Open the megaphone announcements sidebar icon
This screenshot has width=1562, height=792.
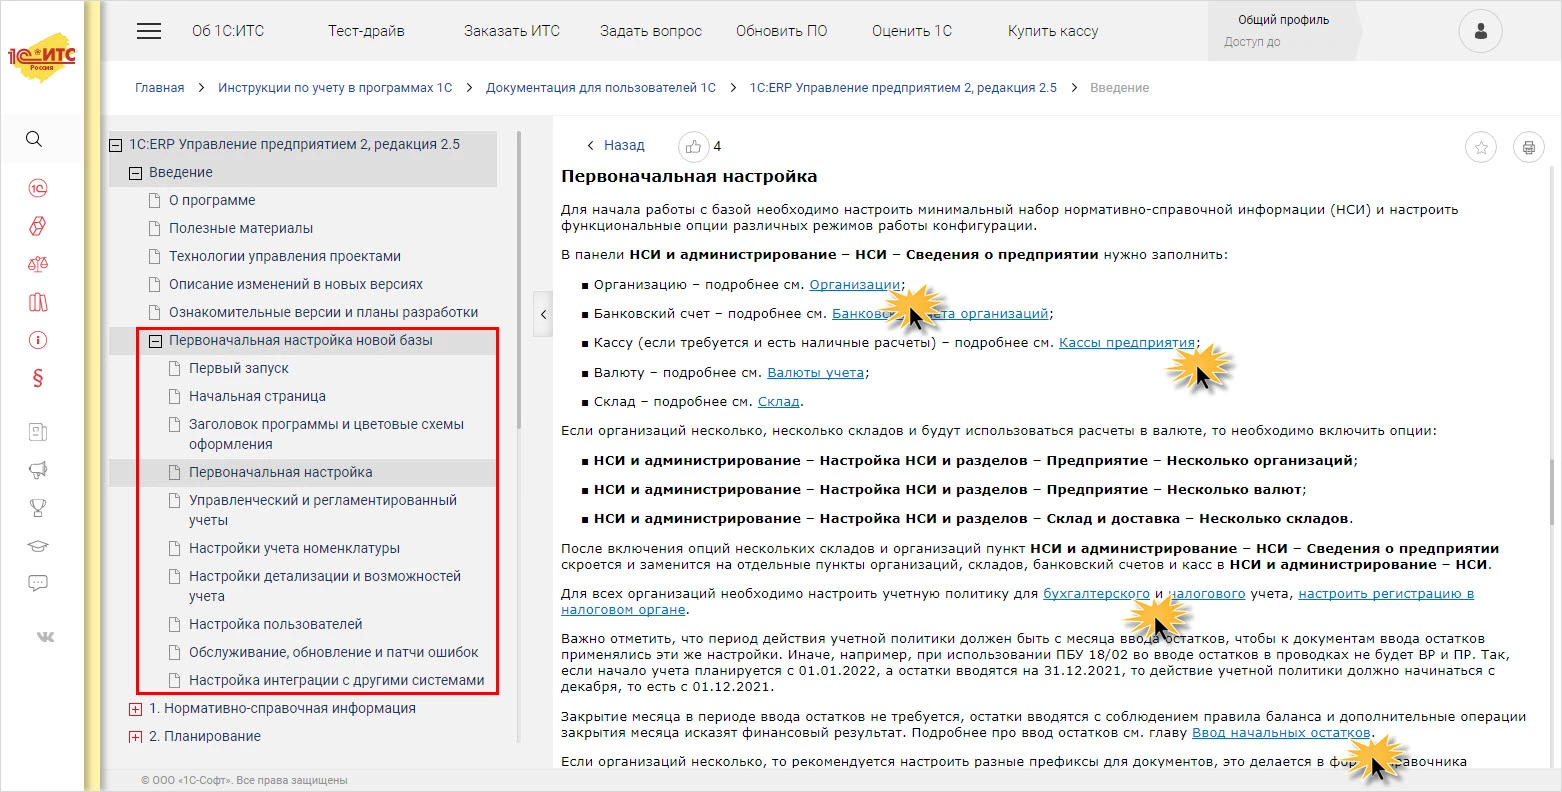coord(38,470)
